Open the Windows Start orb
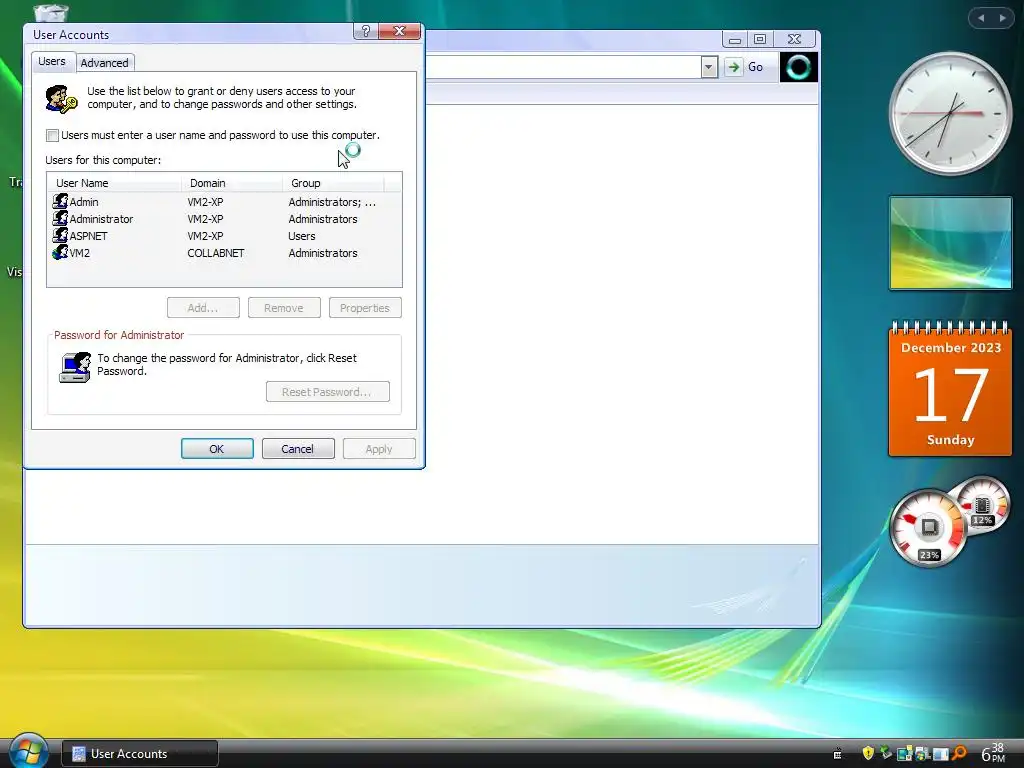Screen dimensions: 1024x768 (27, 751)
